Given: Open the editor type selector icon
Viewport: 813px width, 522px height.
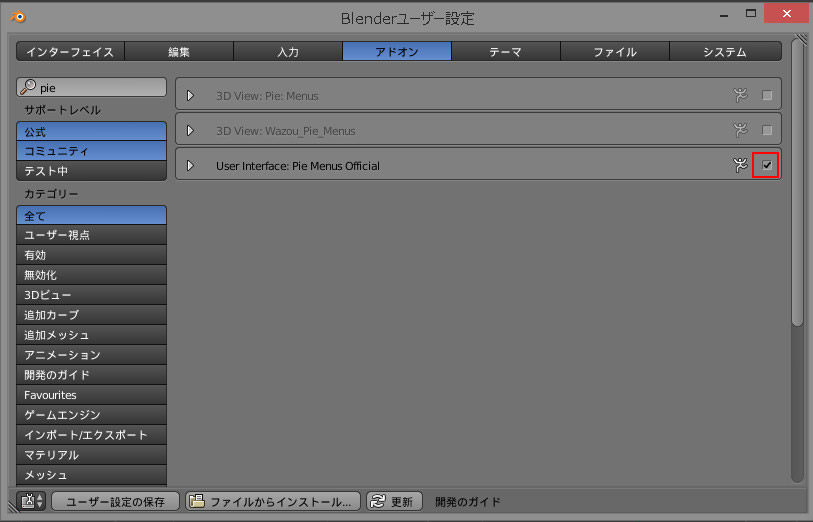Looking at the screenshot, I should pyautogui.click(x=32, y=501).
